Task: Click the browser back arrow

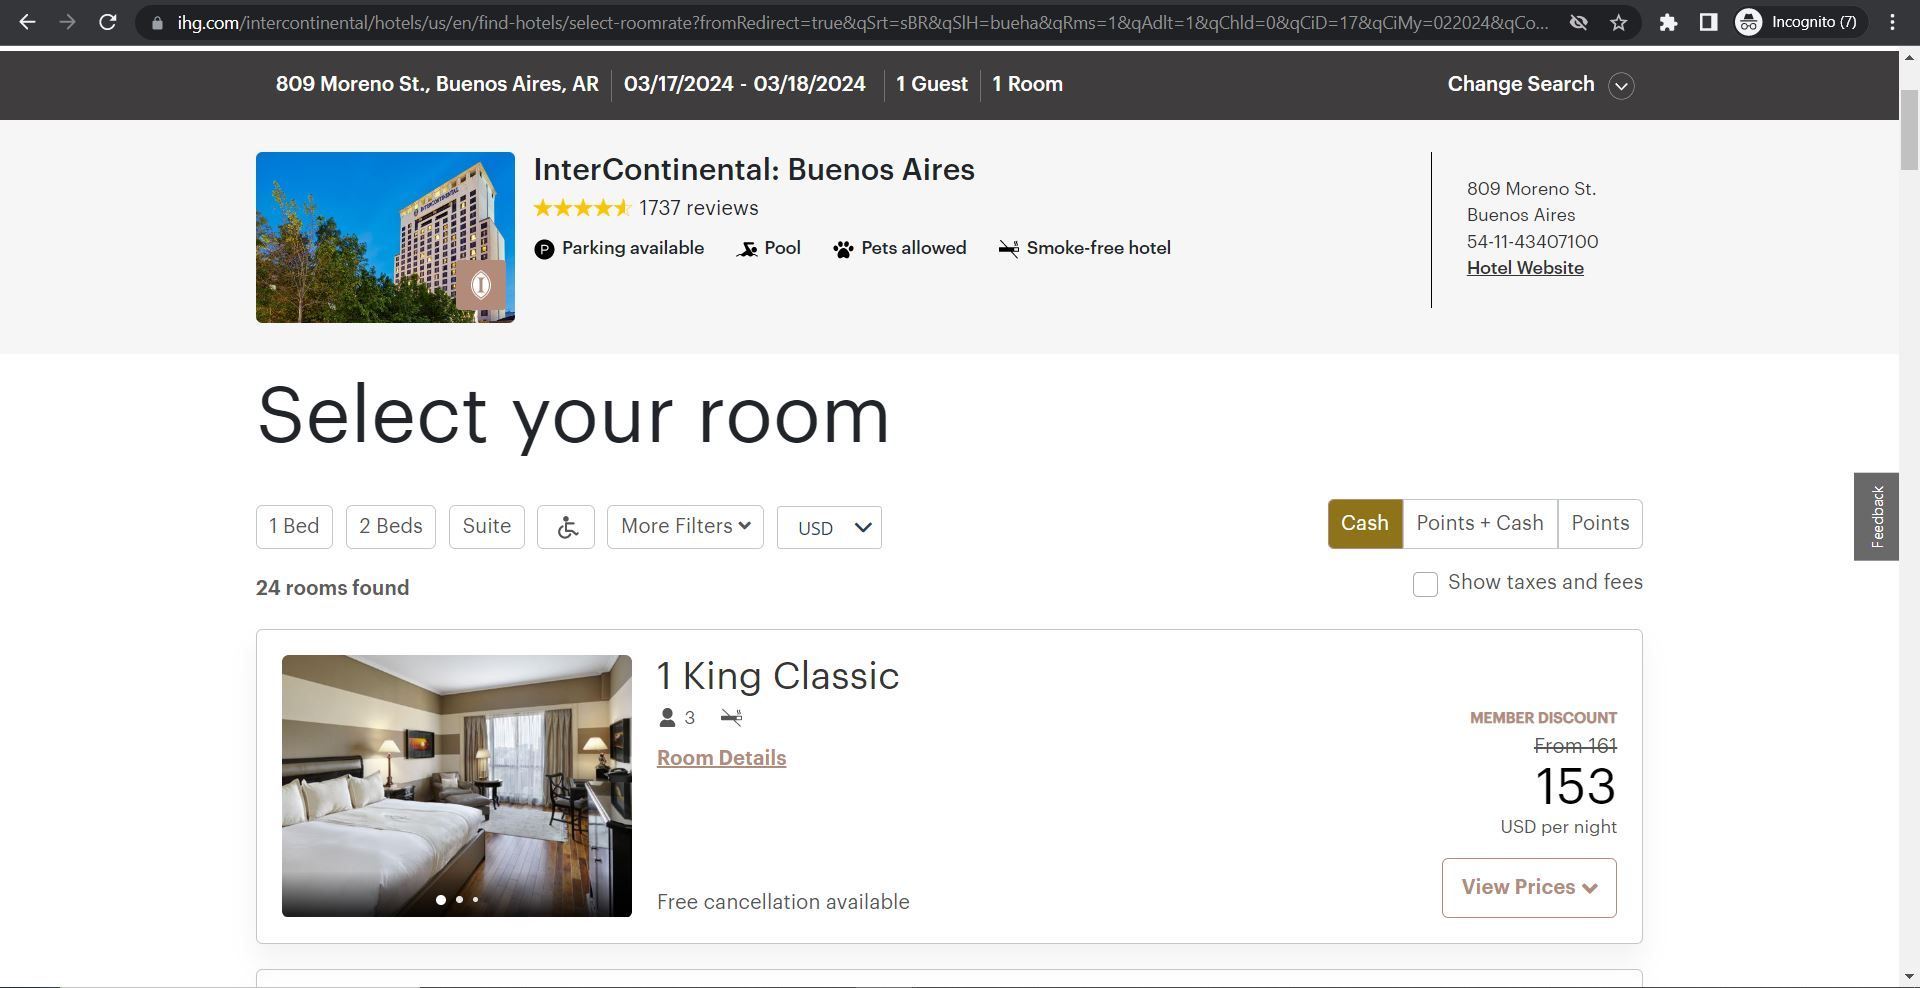Action: click(27, 22)
